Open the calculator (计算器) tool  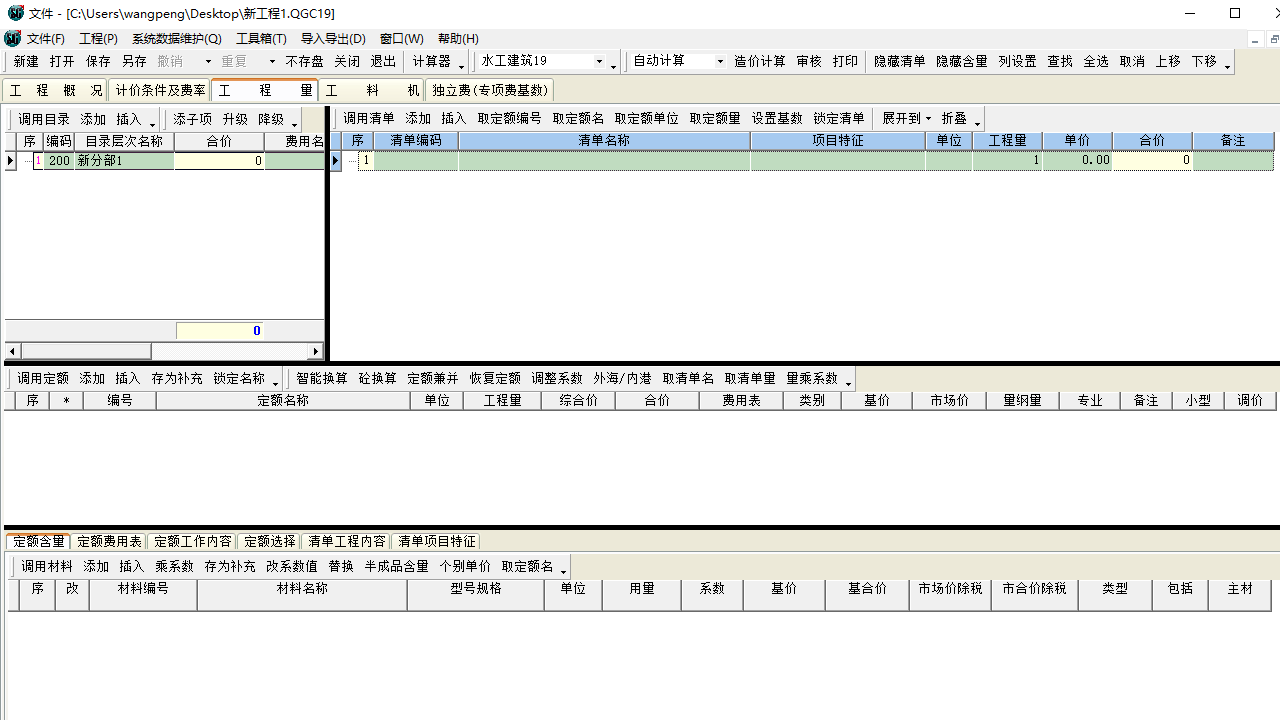432,62
